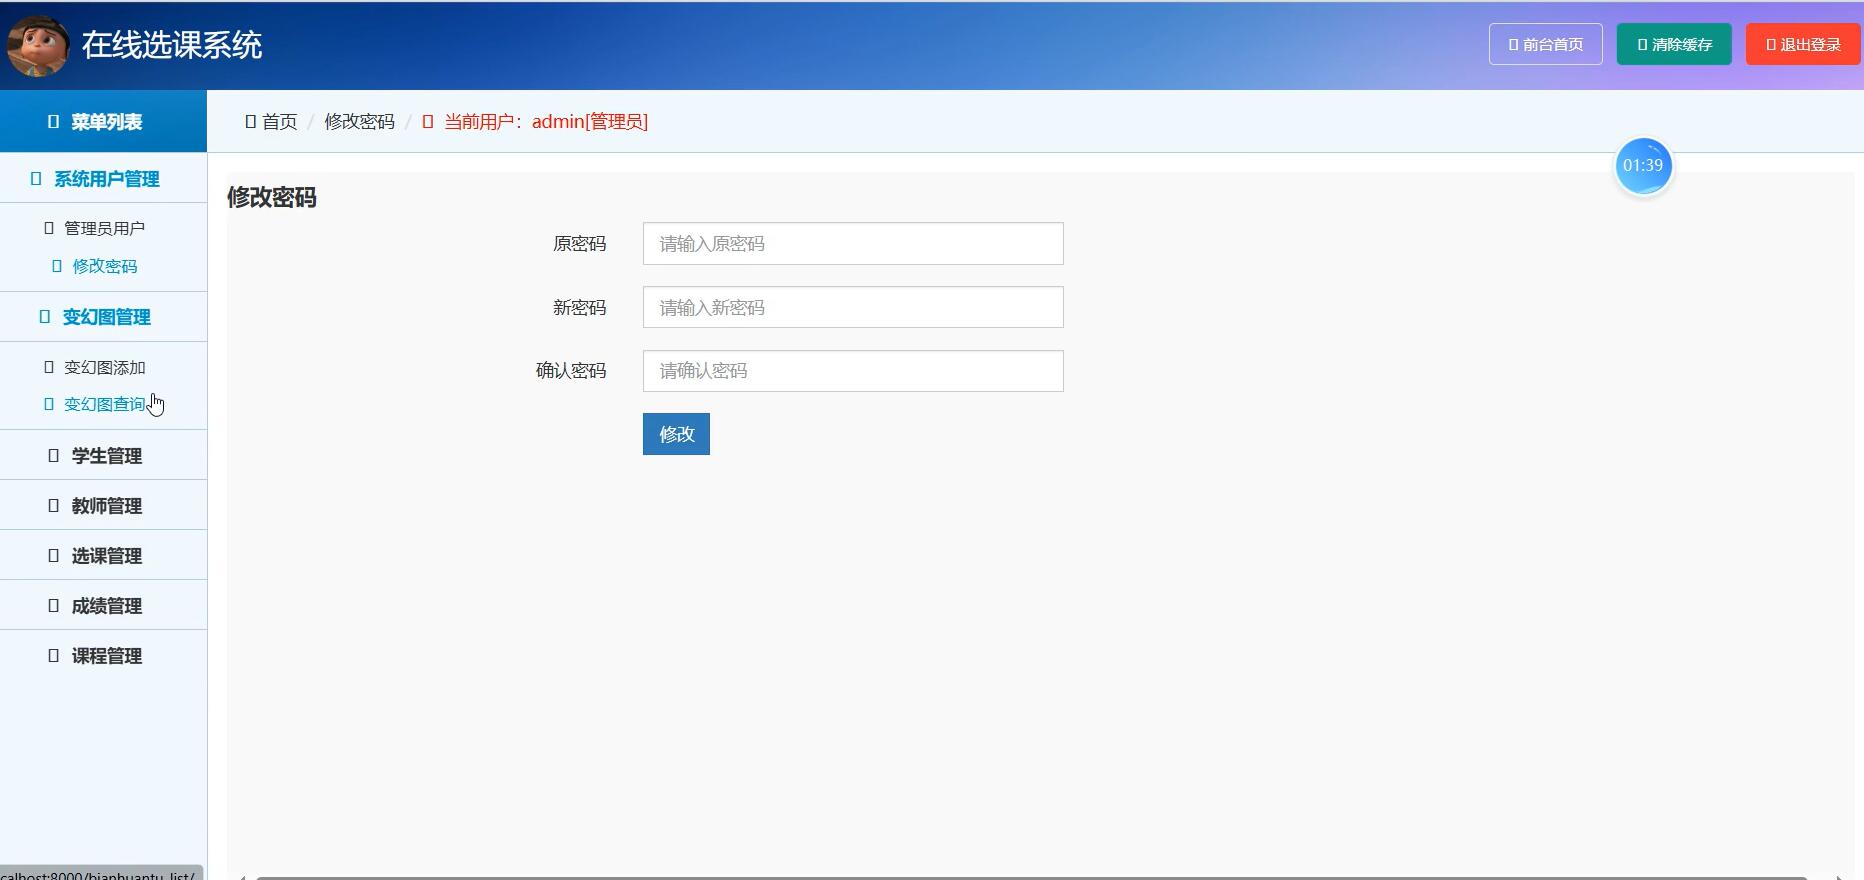The height and width of the screenshot is (880, 1864).
Task: Open 变幻图添加 sidebar item
Action: 95,367
